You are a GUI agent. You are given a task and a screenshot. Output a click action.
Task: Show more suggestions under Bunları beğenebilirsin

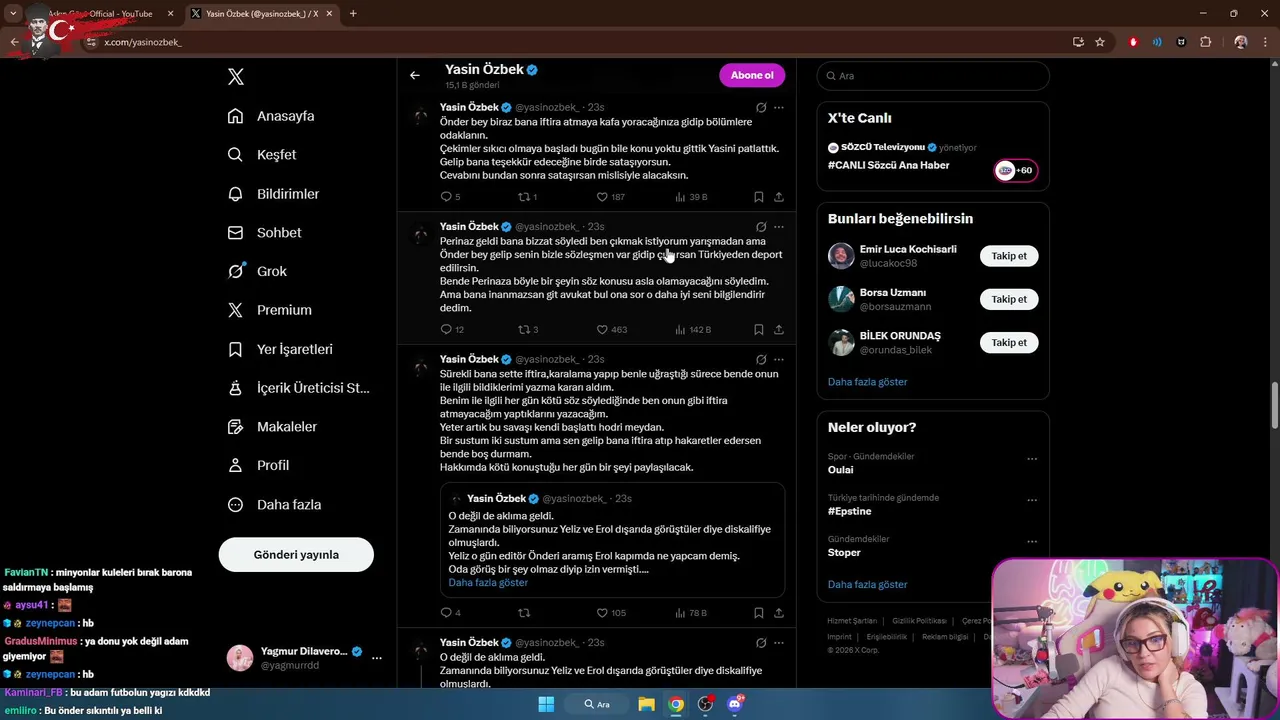[867, 382]
